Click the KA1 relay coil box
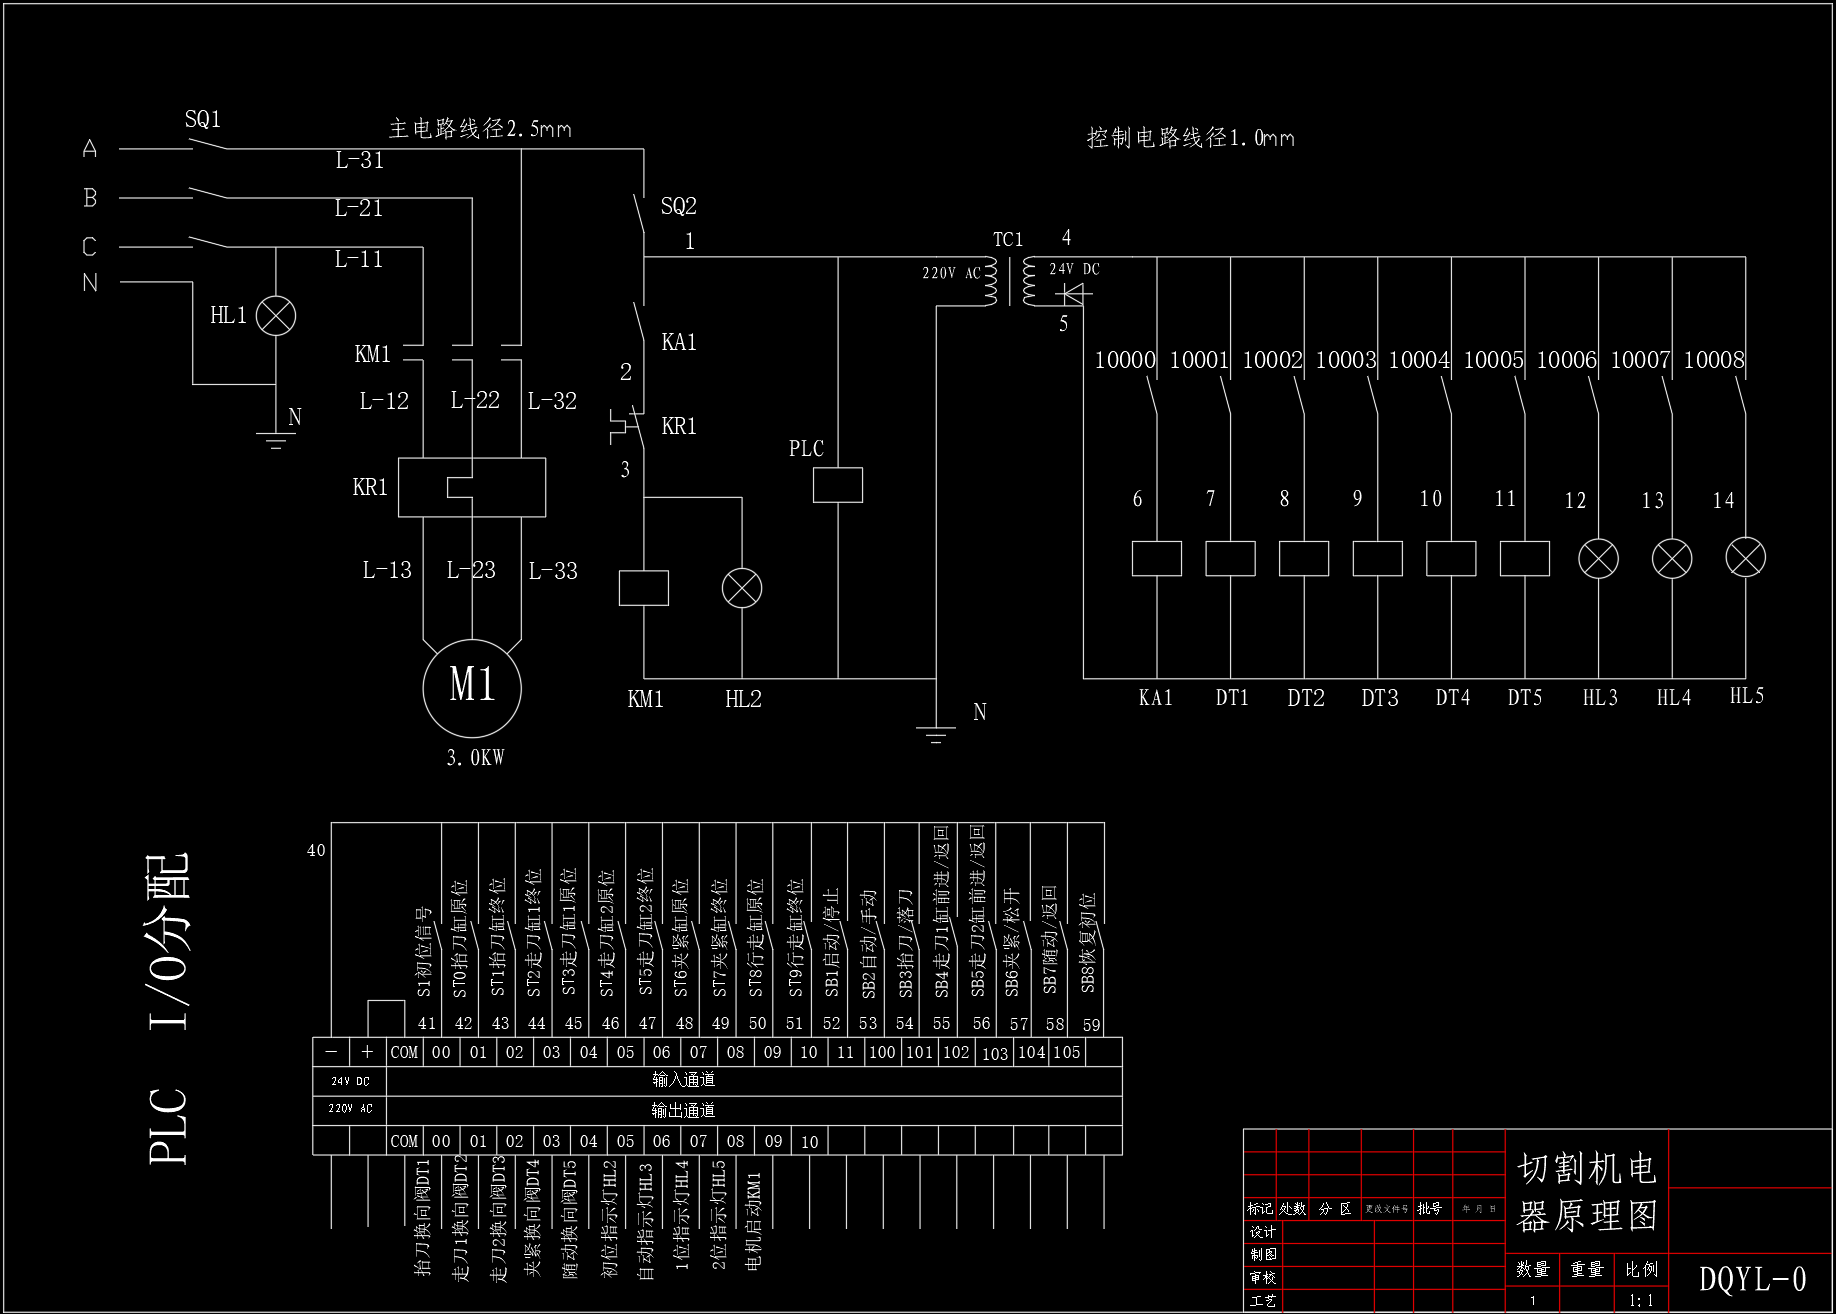The width and height of the screenshot is (1836, 1314). (1157, 558)
